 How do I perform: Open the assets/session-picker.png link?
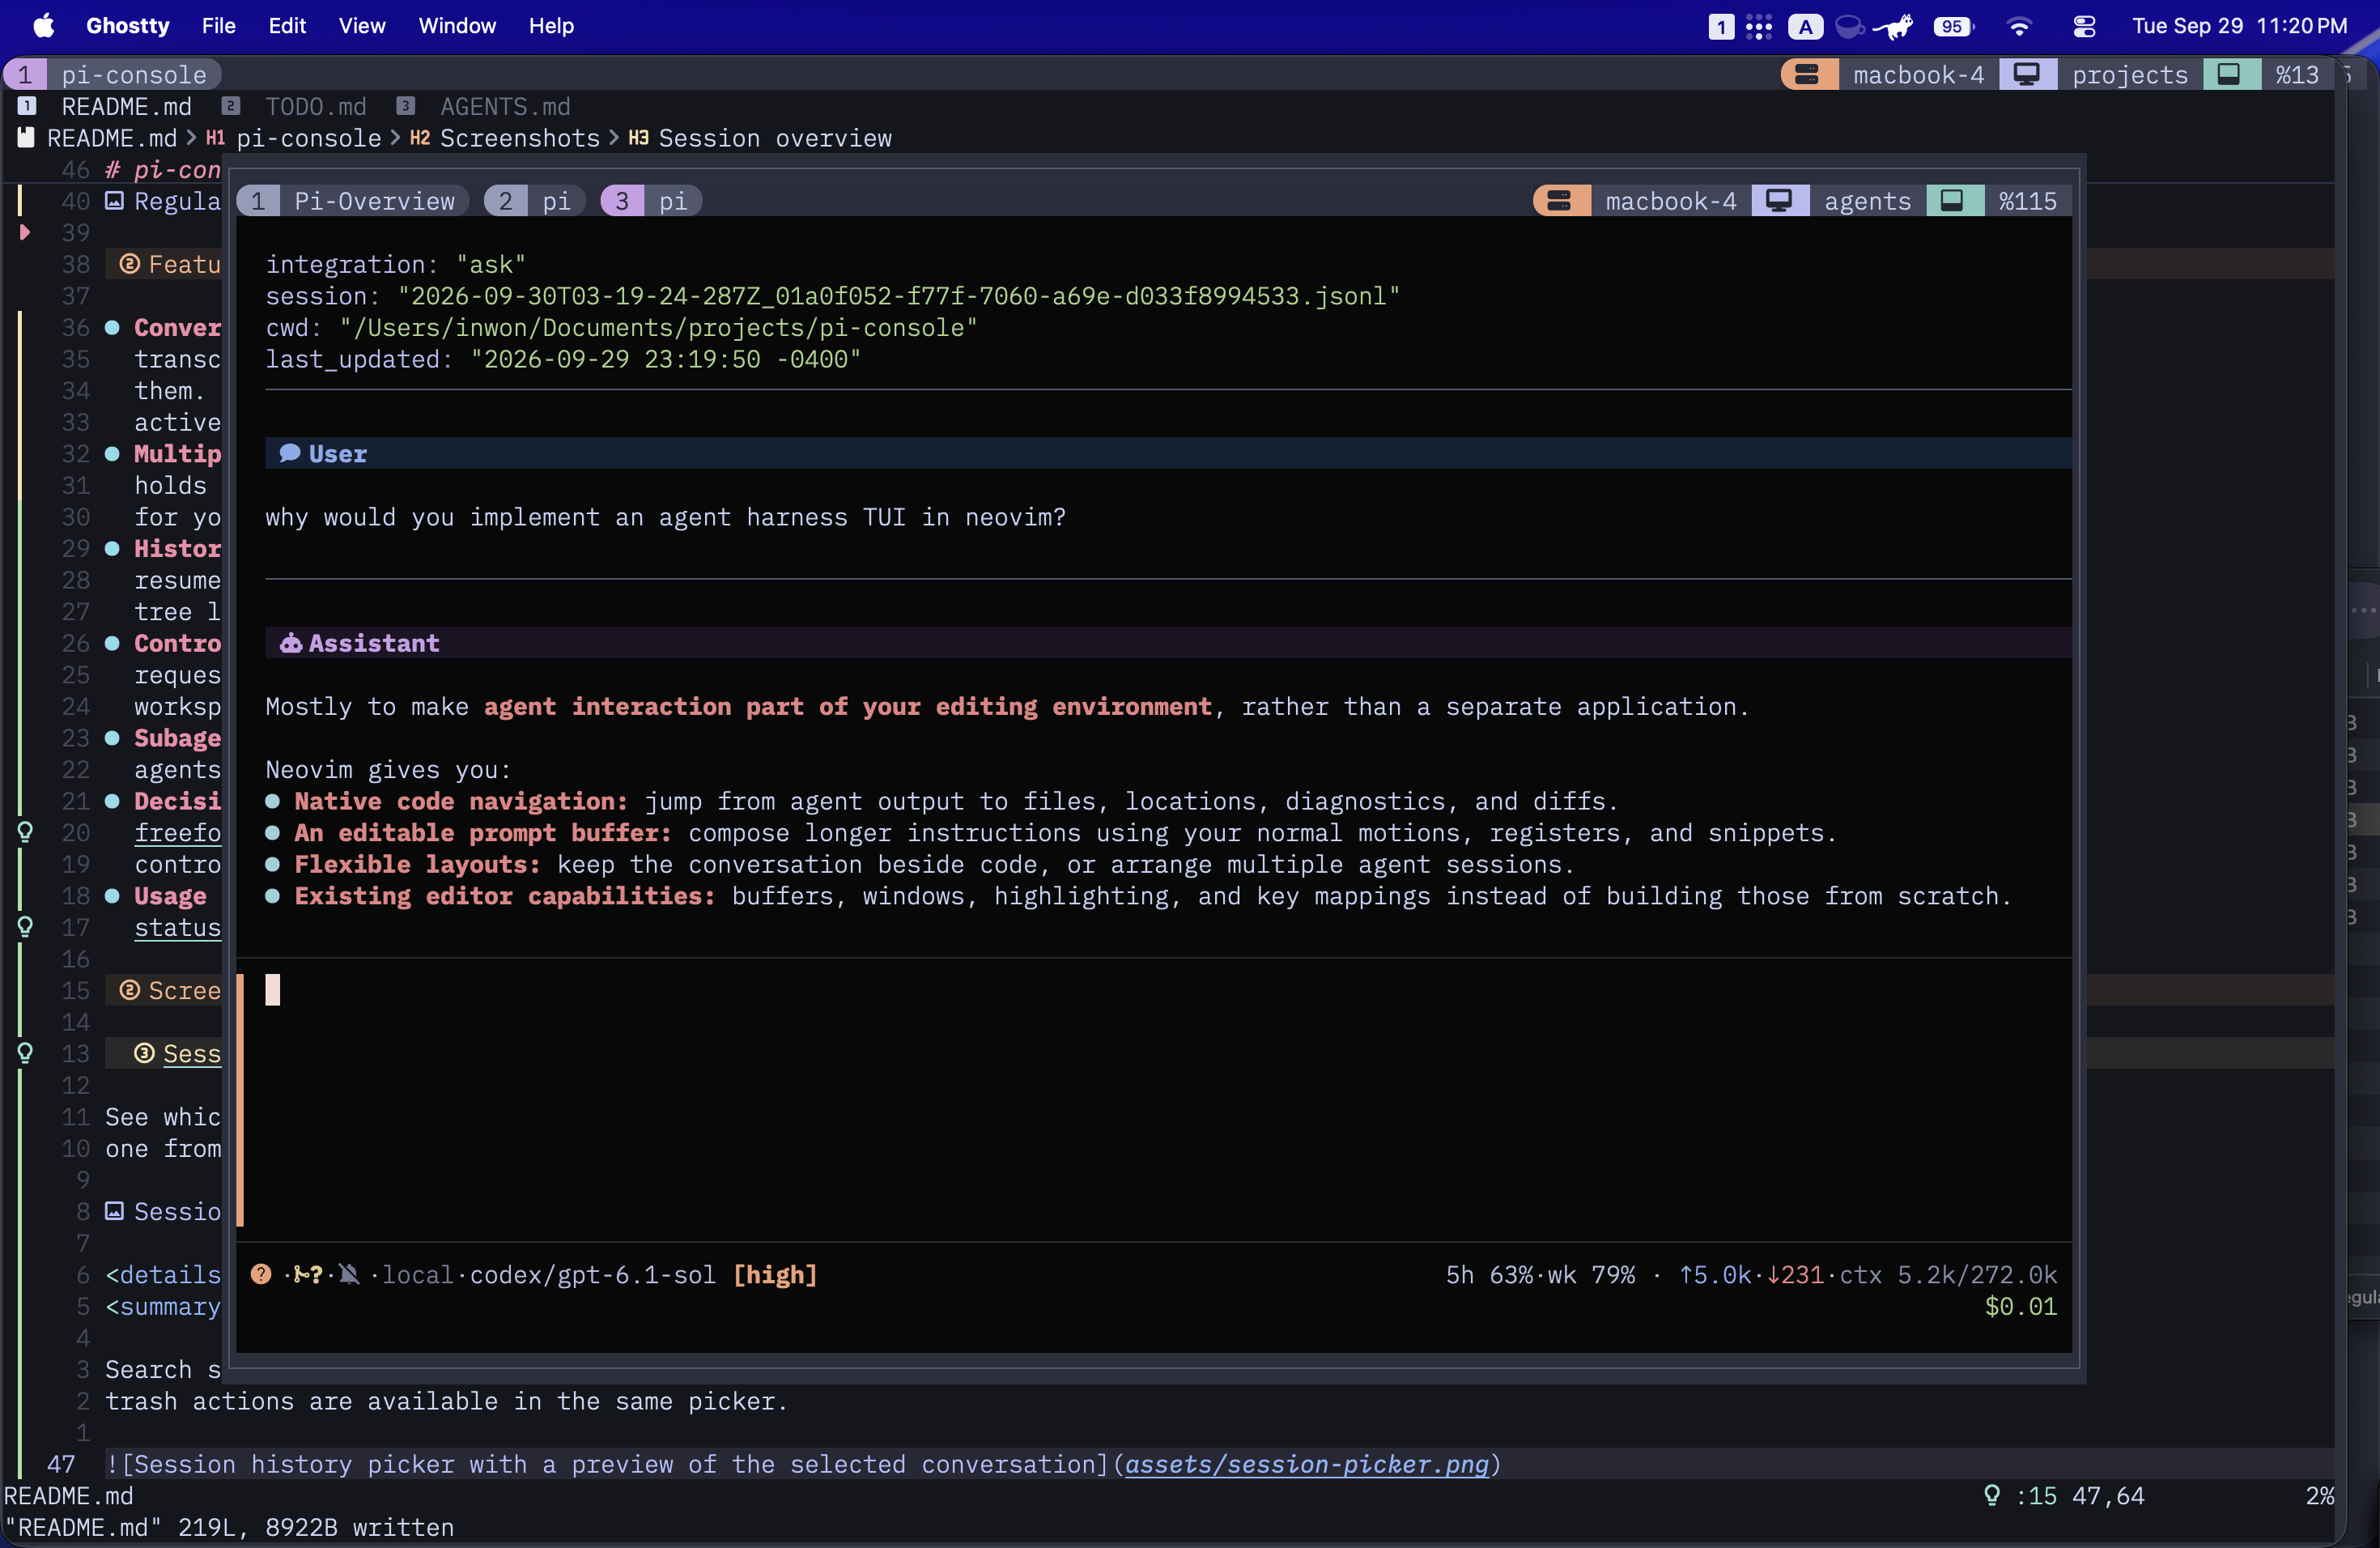click(x=1307, y=1464)
